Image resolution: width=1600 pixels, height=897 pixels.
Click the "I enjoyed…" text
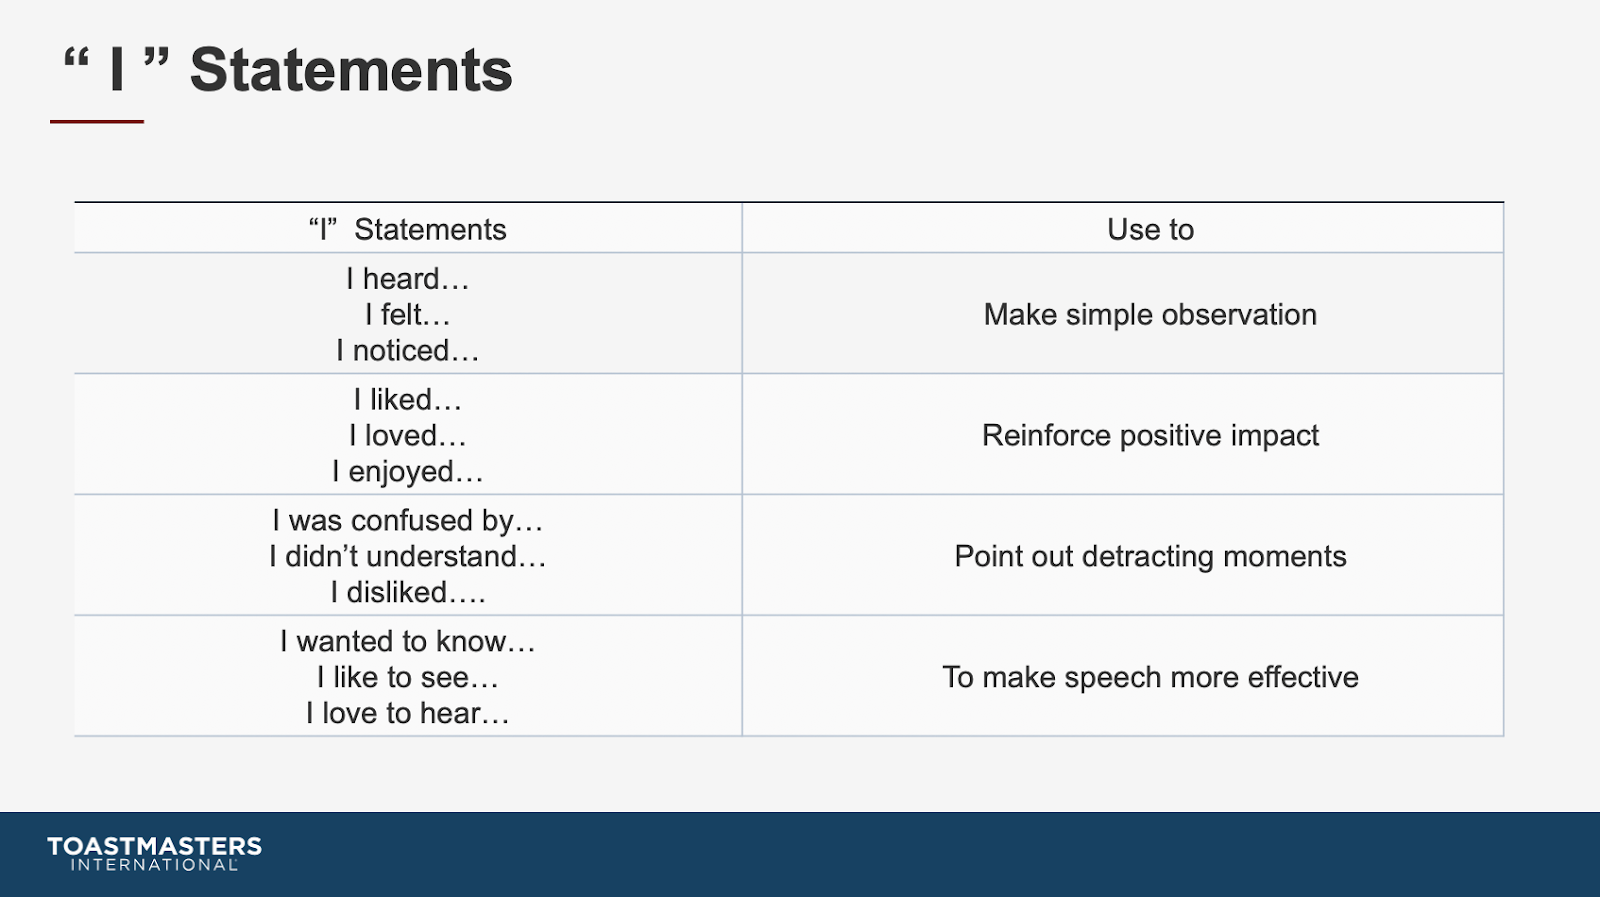coord(408,472)
